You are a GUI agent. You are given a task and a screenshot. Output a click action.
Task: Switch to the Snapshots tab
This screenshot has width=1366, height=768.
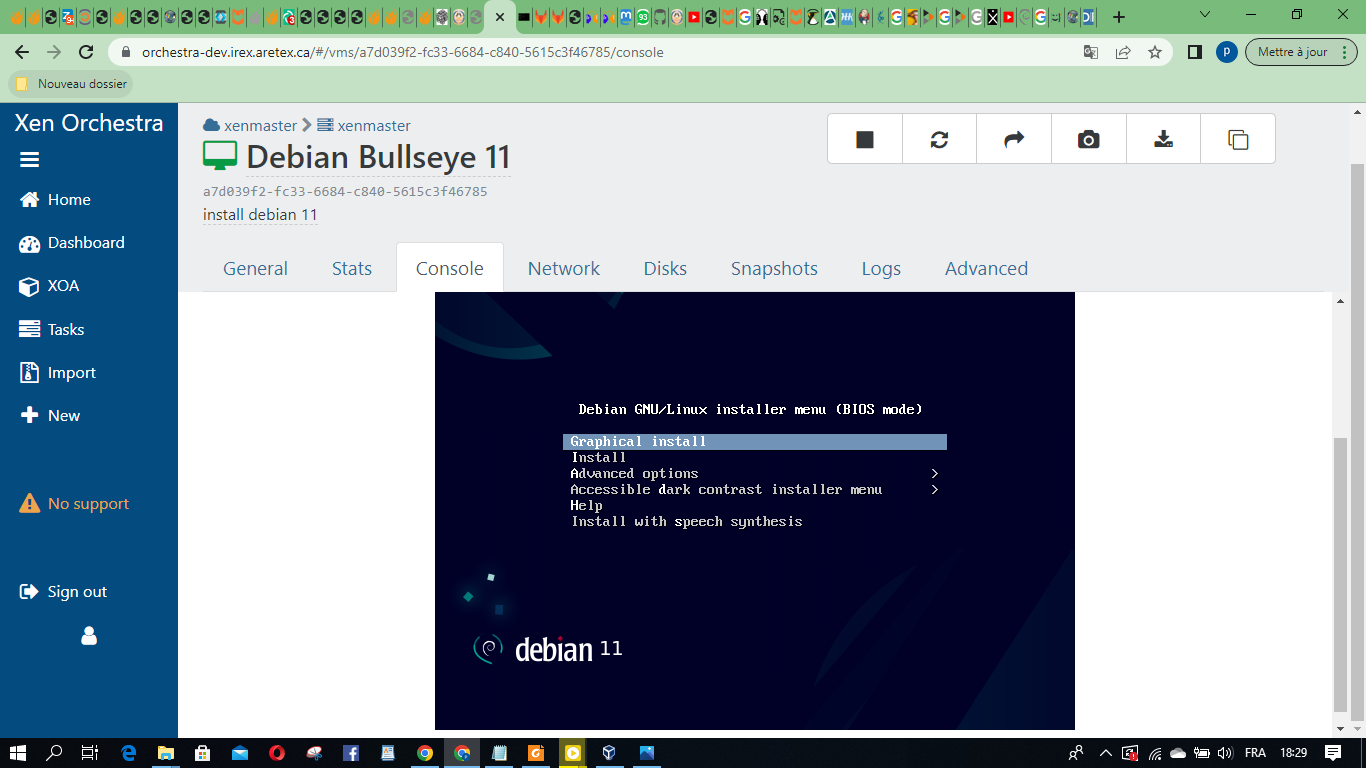tap(774, 268)
